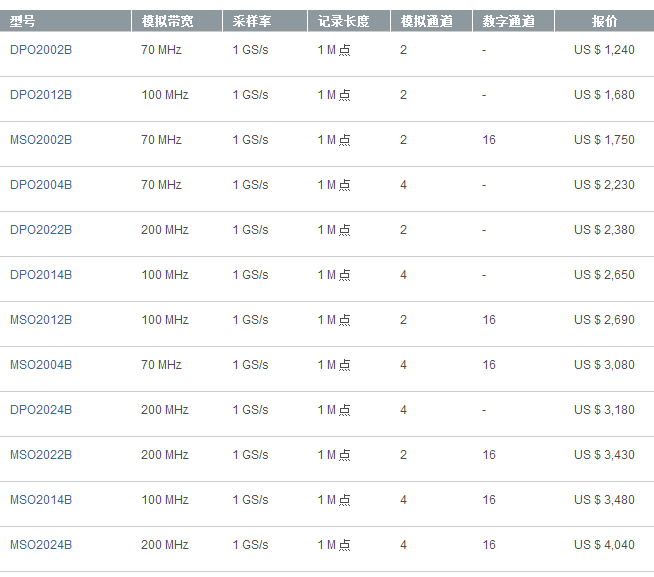Click the MSO2024B model name
654x577 pixels.
click(41, 545)
